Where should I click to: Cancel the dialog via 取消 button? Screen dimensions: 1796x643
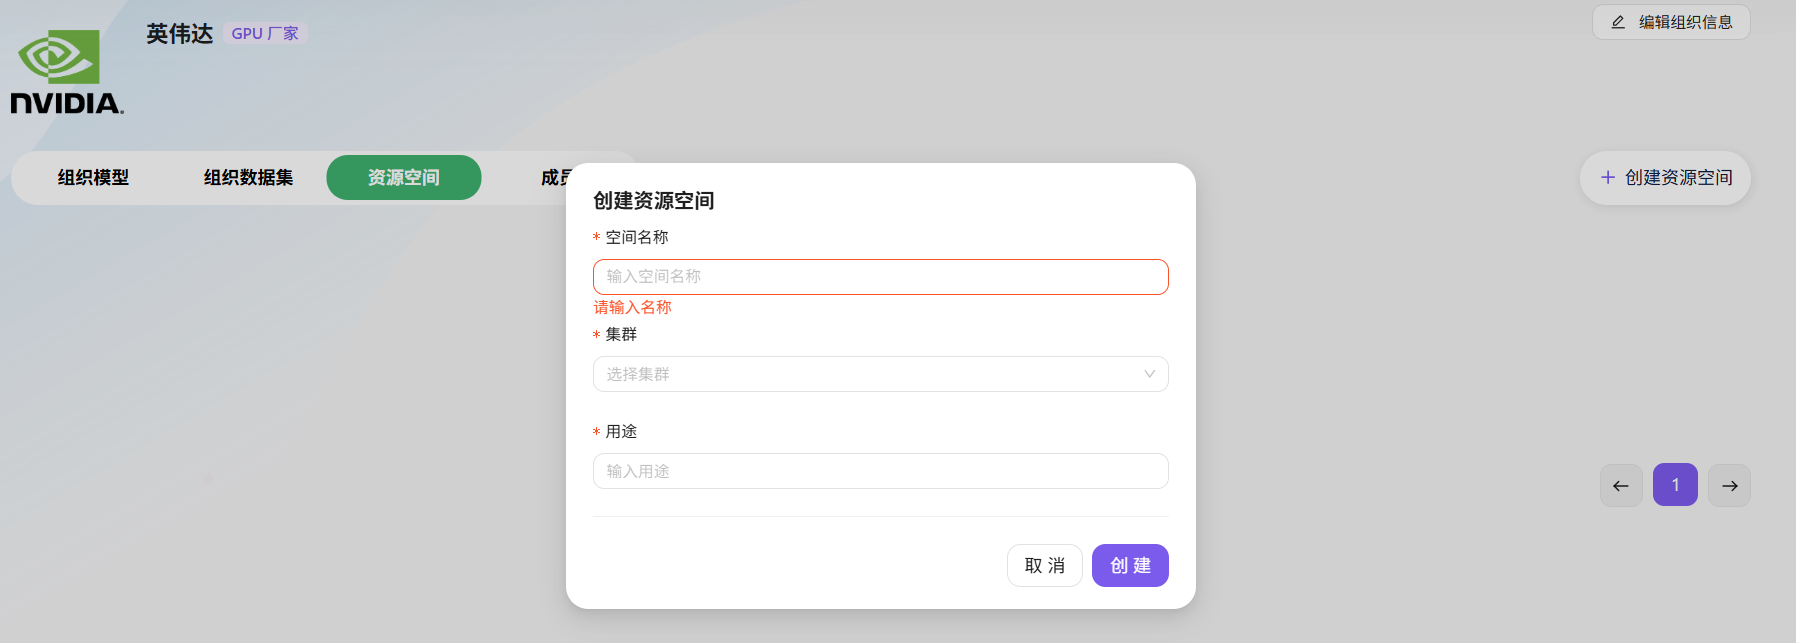pos(1044,565)
